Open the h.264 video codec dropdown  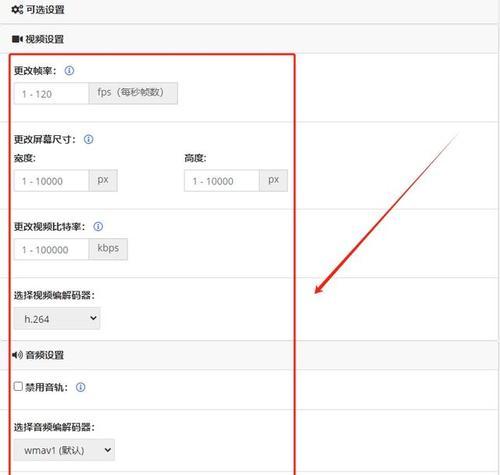(57, 319)
